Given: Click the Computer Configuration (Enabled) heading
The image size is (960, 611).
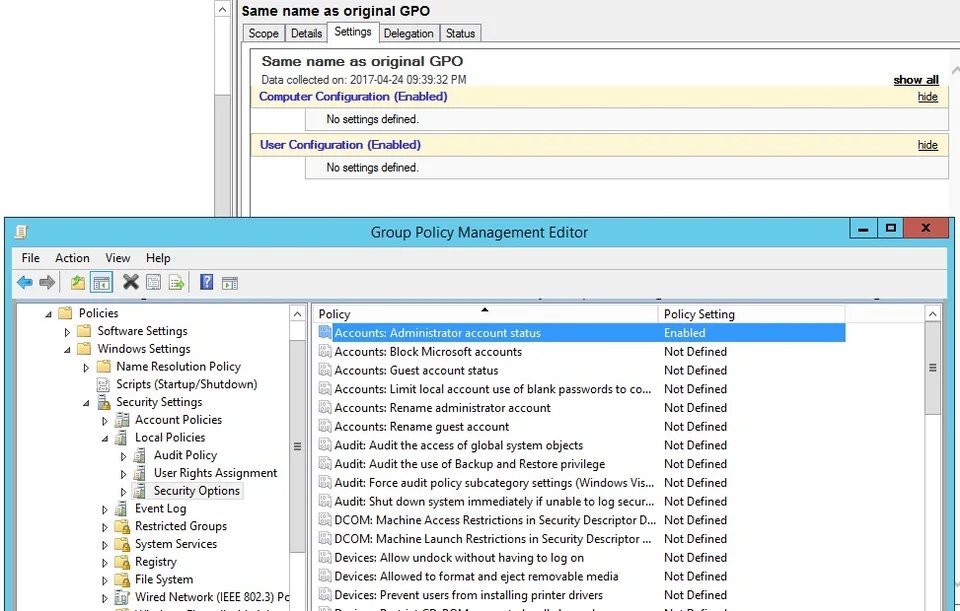Looking at the screenshot, I should [x=353, y=97].
